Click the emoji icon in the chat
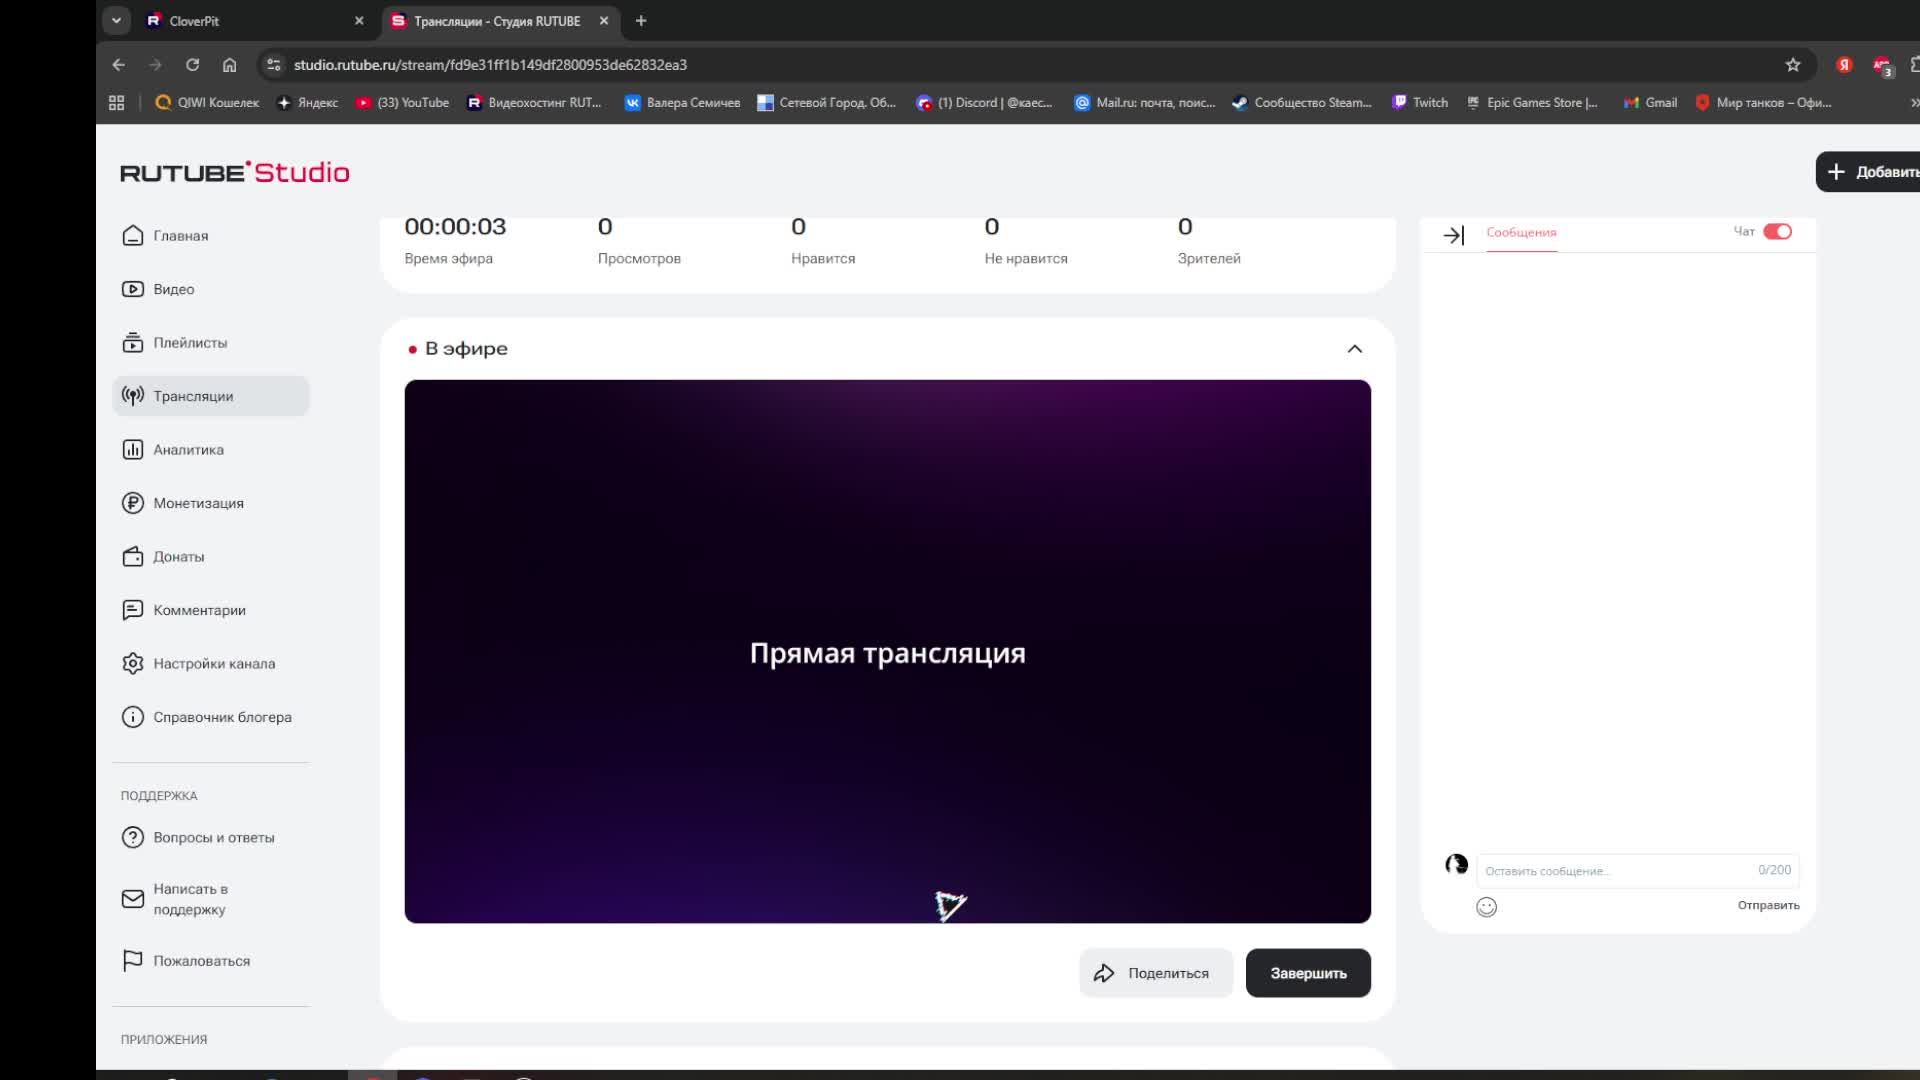The width and height of the screenshot is (1920, 1080). (x=1487, y=906)
